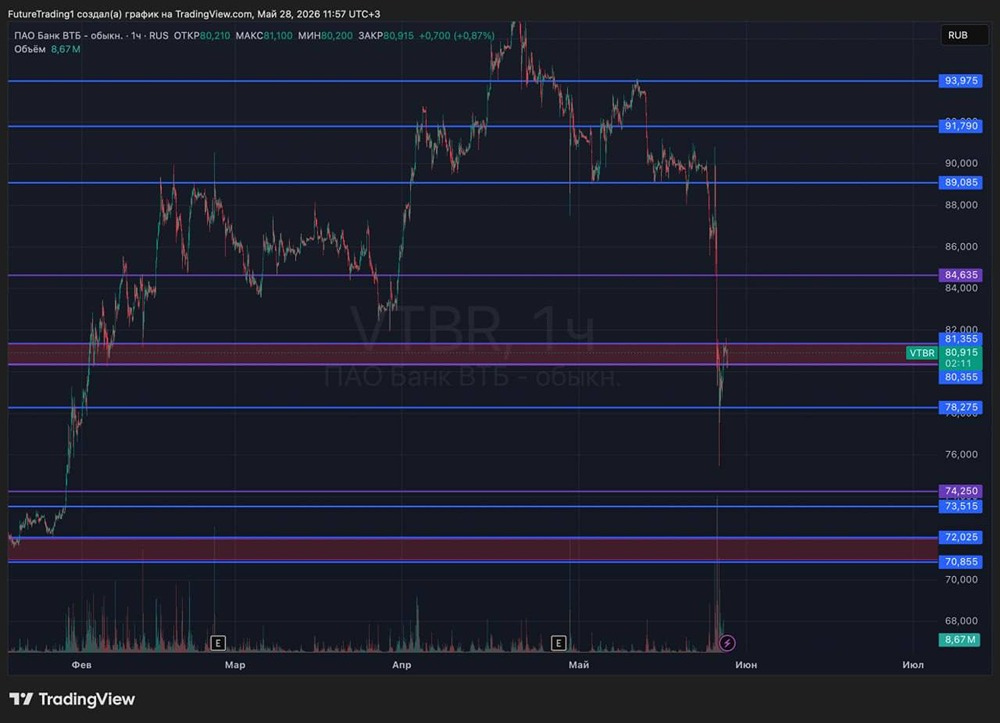Select the 91,790 price level label
Image resolution: width=1000 pixels, height=723 pixels.
click(960, 126)
